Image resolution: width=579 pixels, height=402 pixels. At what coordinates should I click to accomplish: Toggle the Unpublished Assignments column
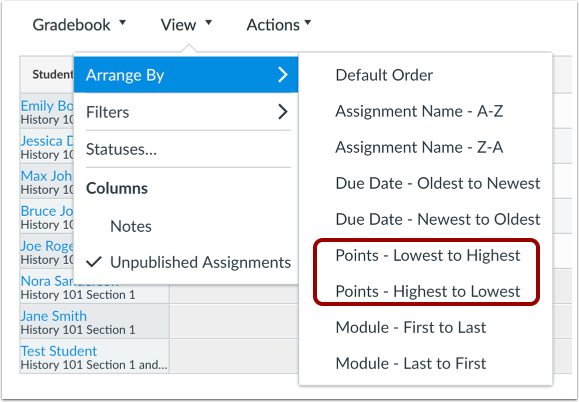186,262
